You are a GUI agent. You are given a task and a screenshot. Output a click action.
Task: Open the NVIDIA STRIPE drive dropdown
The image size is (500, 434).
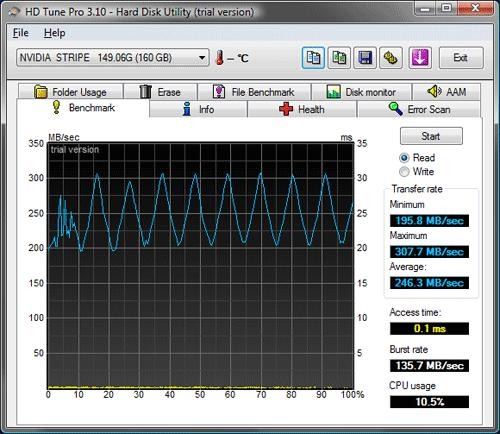coord(113,58)
